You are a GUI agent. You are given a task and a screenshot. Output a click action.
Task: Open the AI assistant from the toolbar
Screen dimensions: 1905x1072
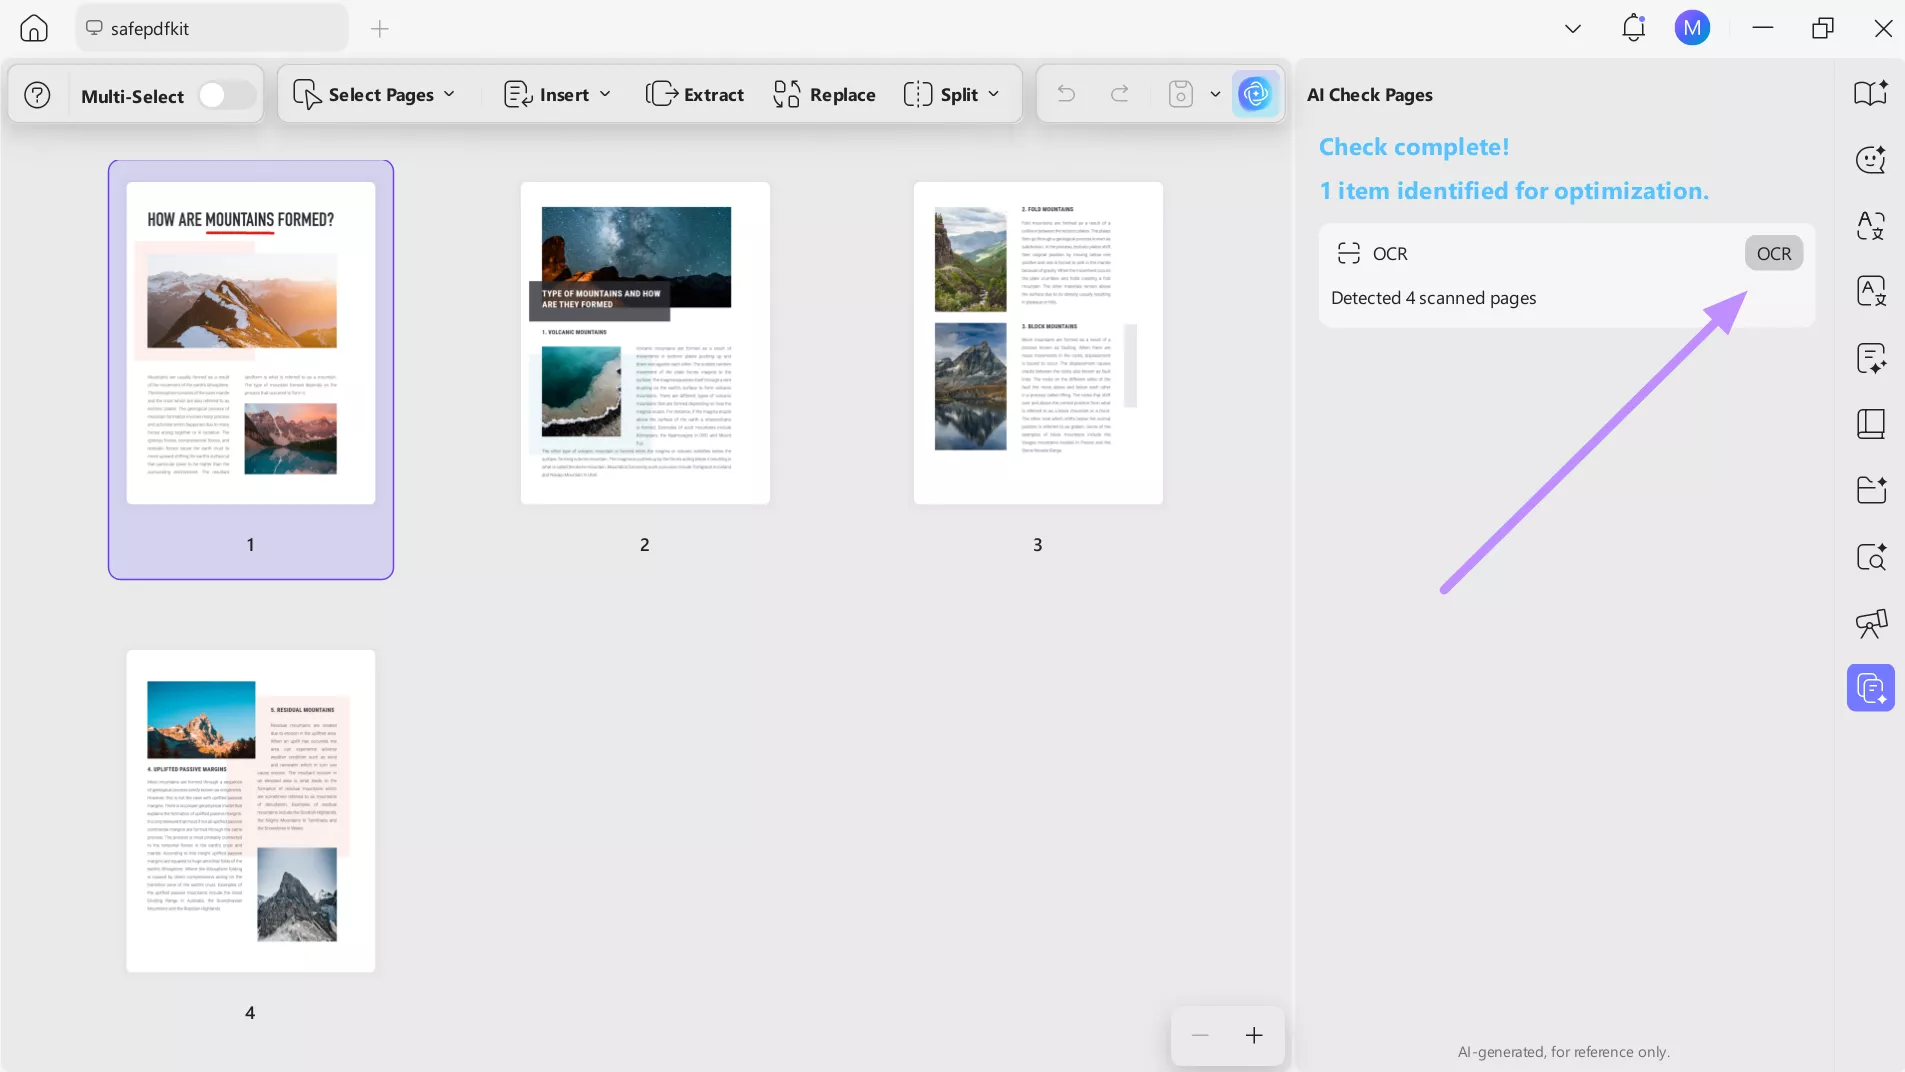click(1256, 94)
